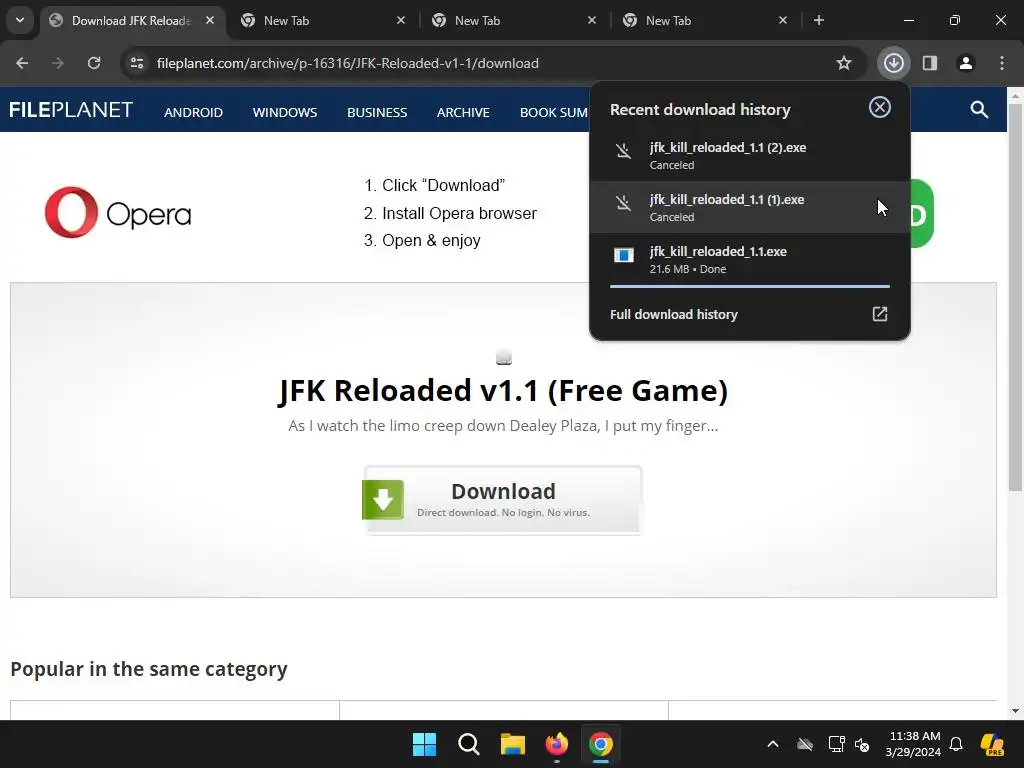Click the scrollbar down arrow
This screenshot has width=1024, height=768.
point(1015,711)
